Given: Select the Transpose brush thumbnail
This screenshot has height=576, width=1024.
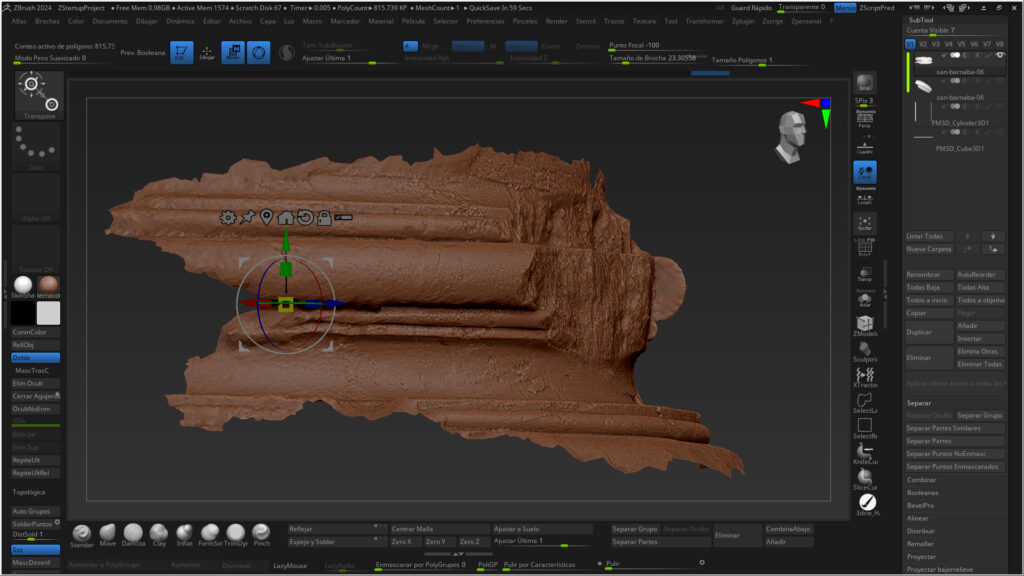Looking at the screenshot, I should [x=39, y=94].
